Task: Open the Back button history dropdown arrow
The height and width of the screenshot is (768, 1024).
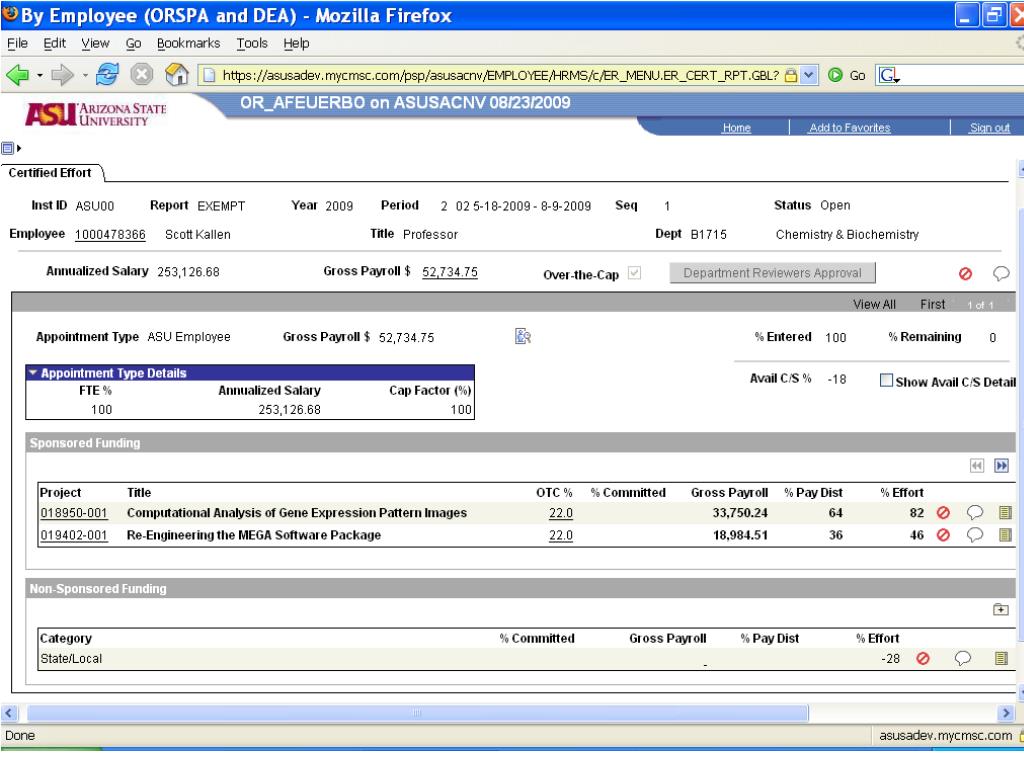Action: (x=40, y=76)
